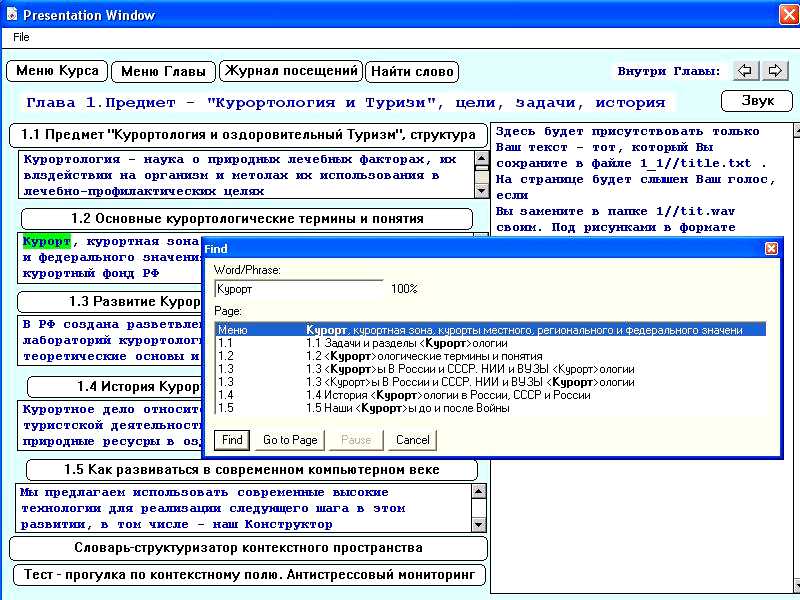Click the Найти слово button
The width and height of the screenshot is (800, 600).
(412, 72)
